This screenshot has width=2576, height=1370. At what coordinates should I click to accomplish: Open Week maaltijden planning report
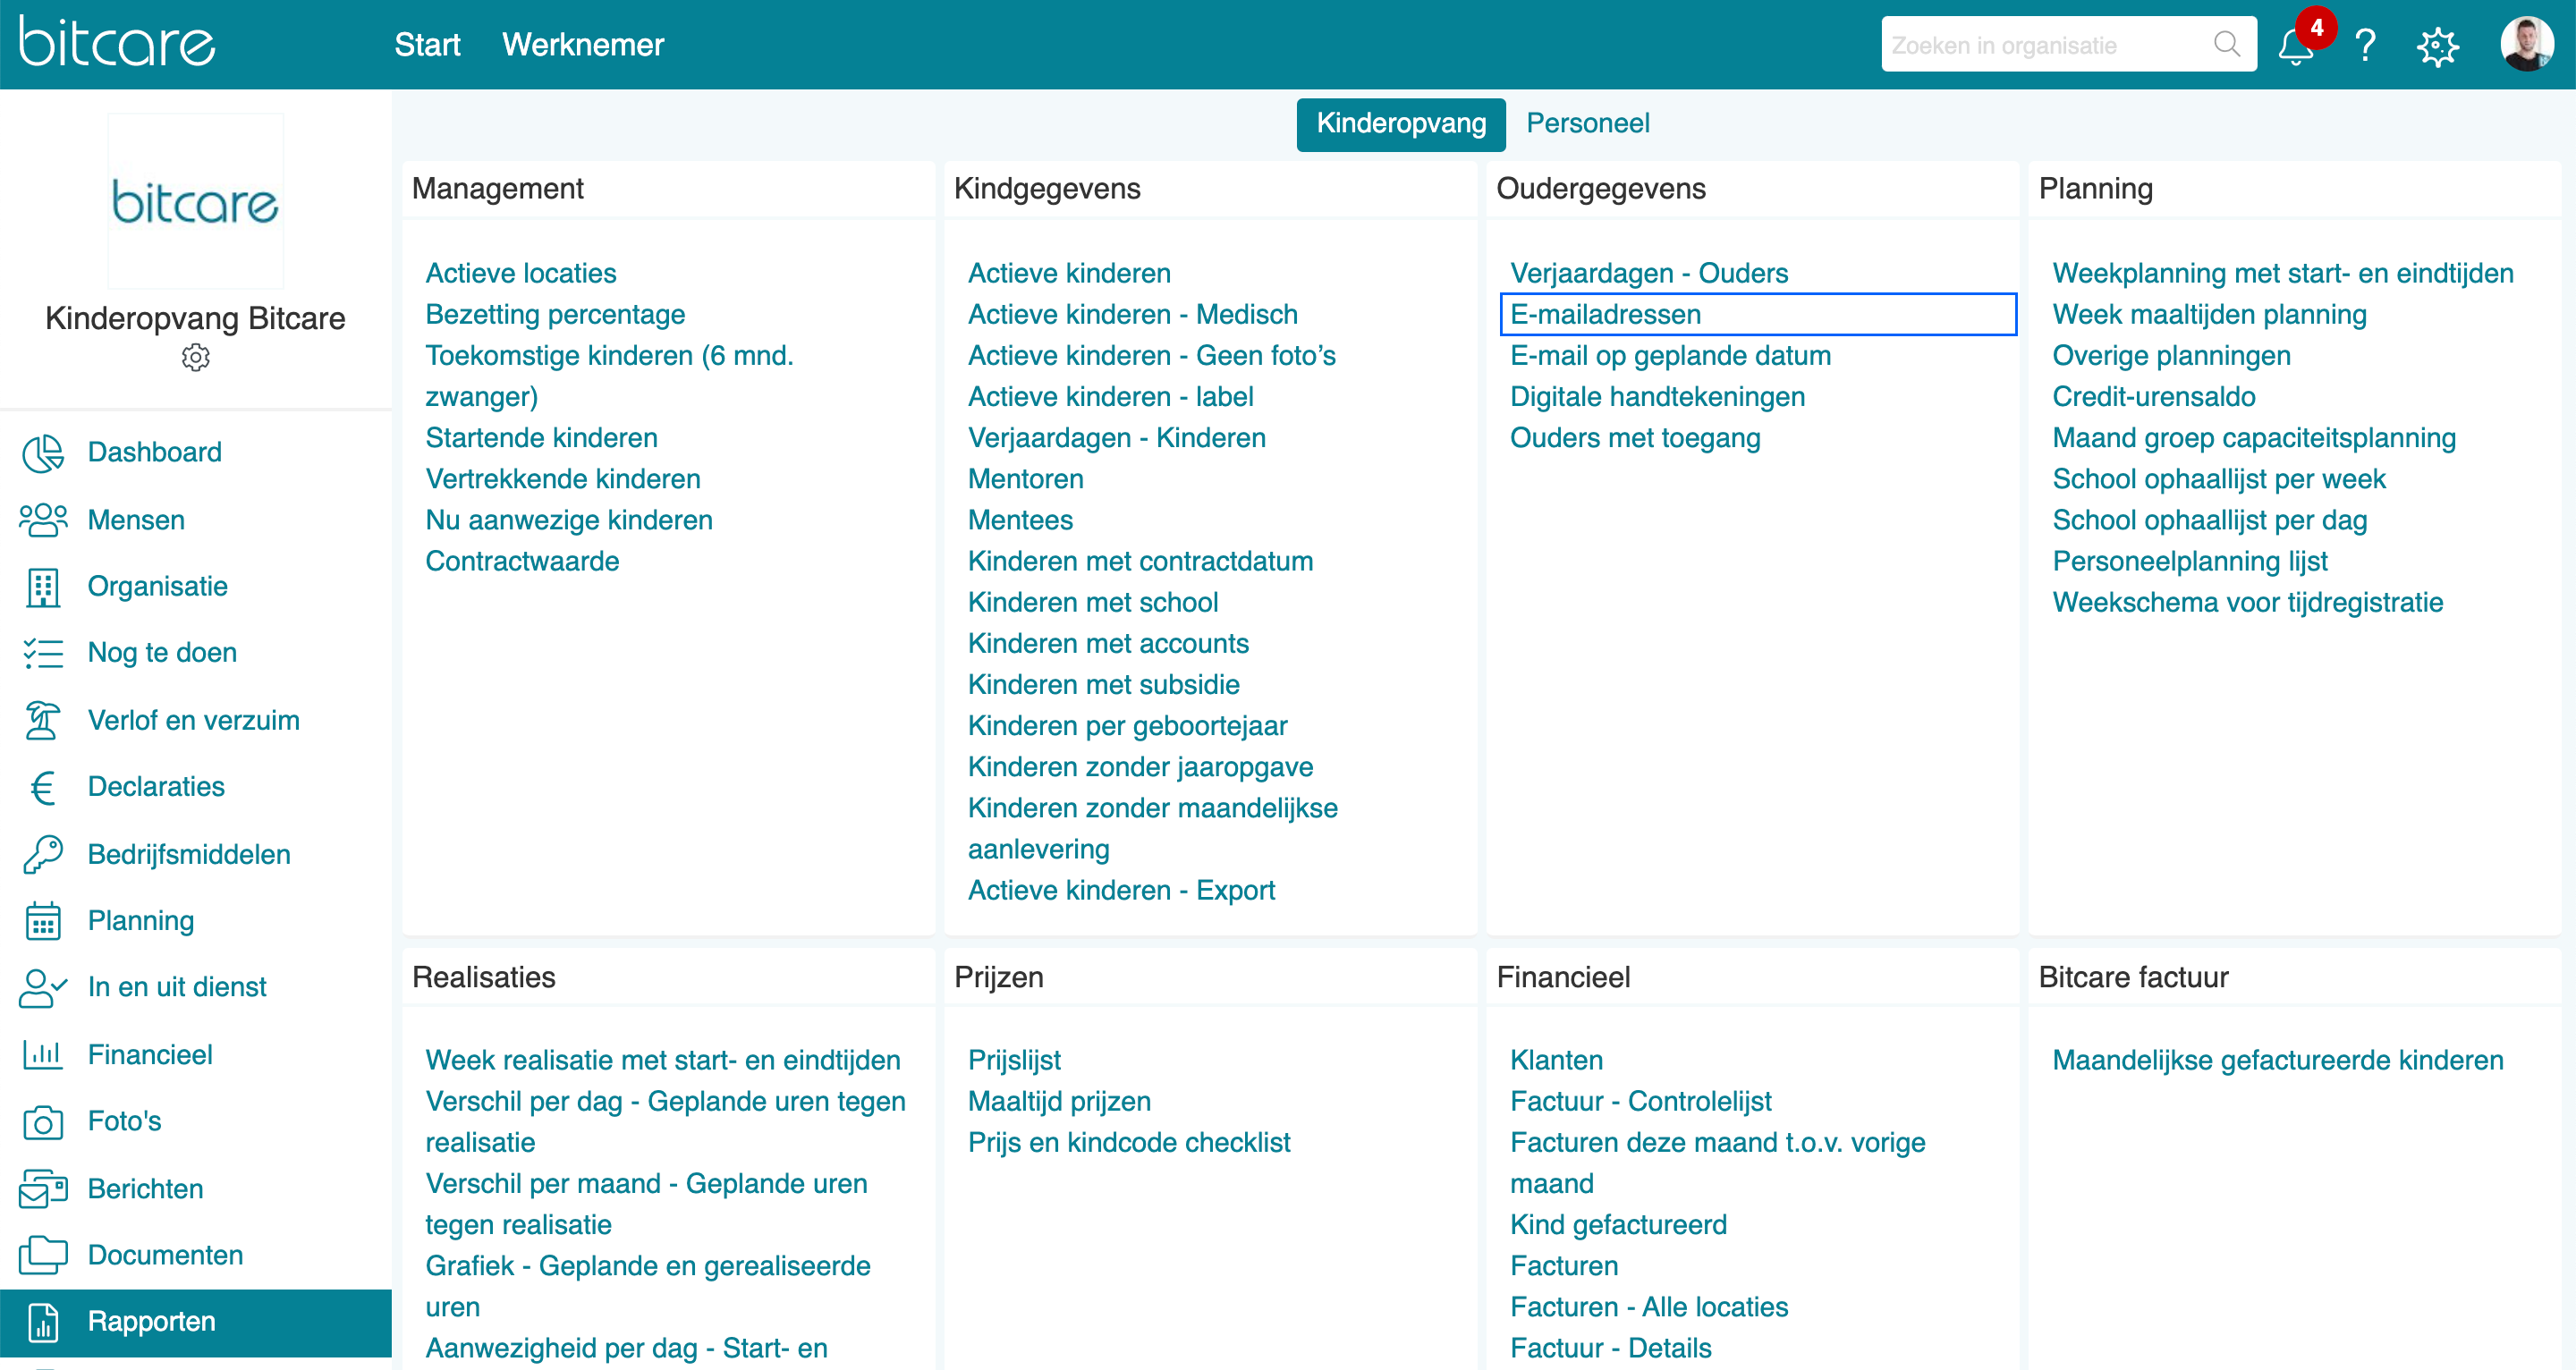(x=2210, y=314)
